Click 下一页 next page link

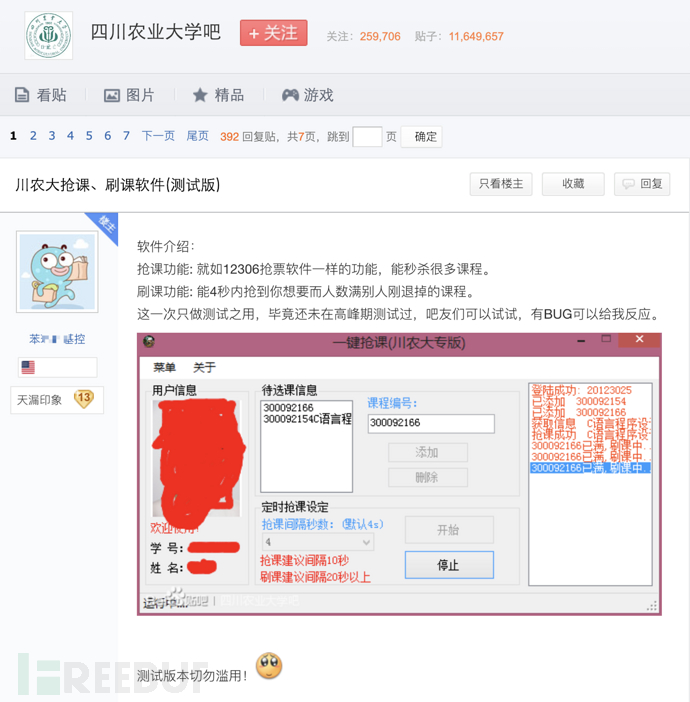[158, 136]
